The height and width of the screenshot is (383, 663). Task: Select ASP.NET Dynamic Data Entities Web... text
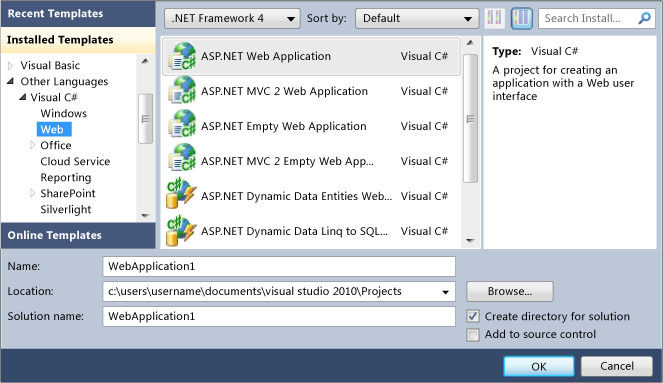coord(296,196)
